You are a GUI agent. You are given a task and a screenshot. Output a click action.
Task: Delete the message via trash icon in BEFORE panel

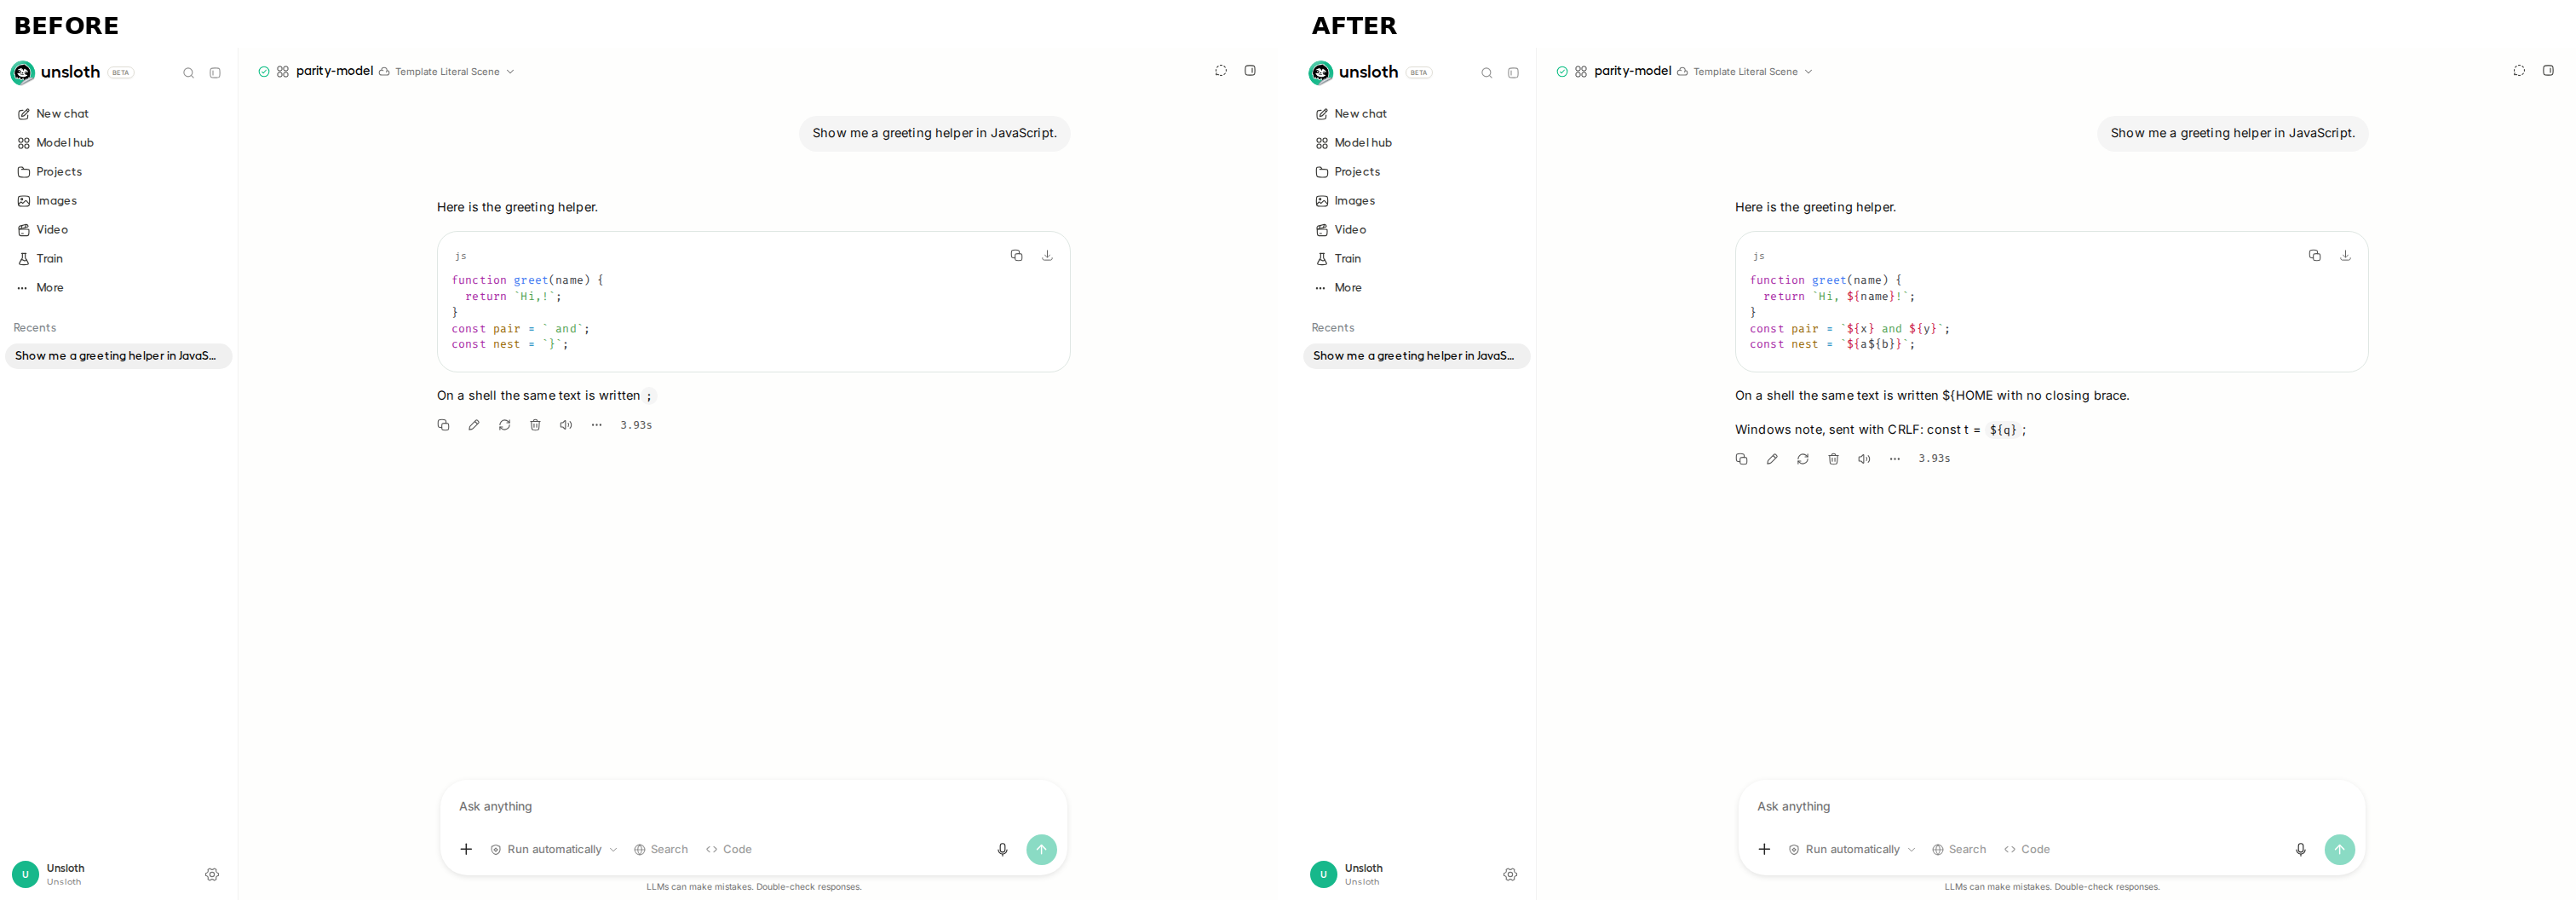click(535, 425)
